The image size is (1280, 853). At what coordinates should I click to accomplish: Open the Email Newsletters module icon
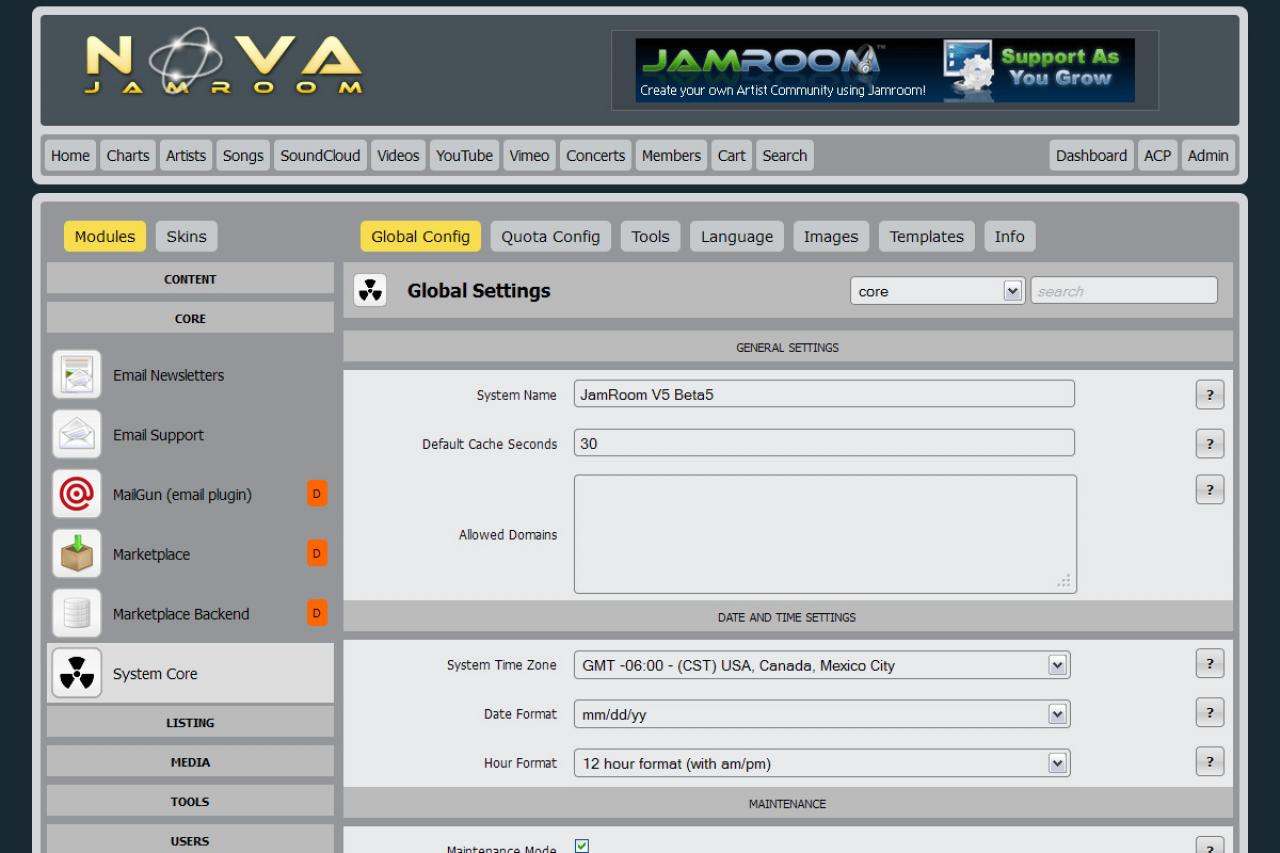pos(77,375)
